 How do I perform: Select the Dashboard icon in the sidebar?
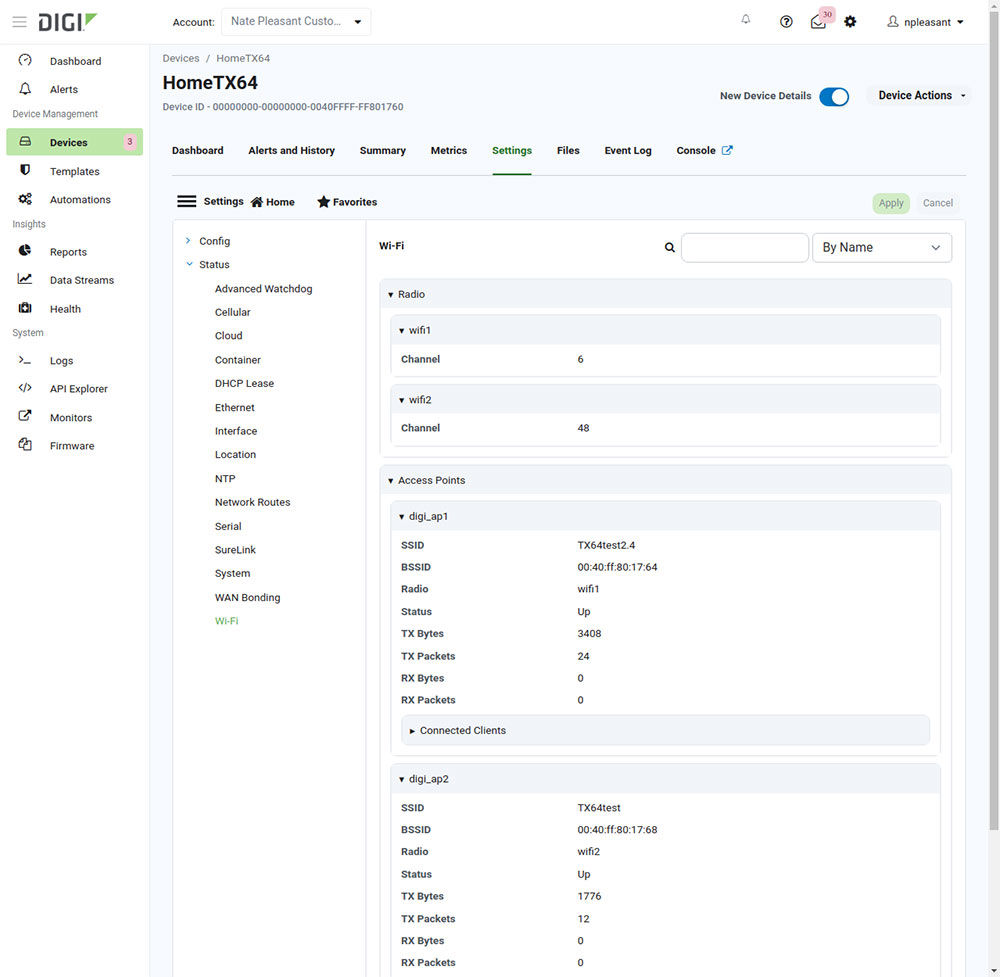[x=24, y=61]
